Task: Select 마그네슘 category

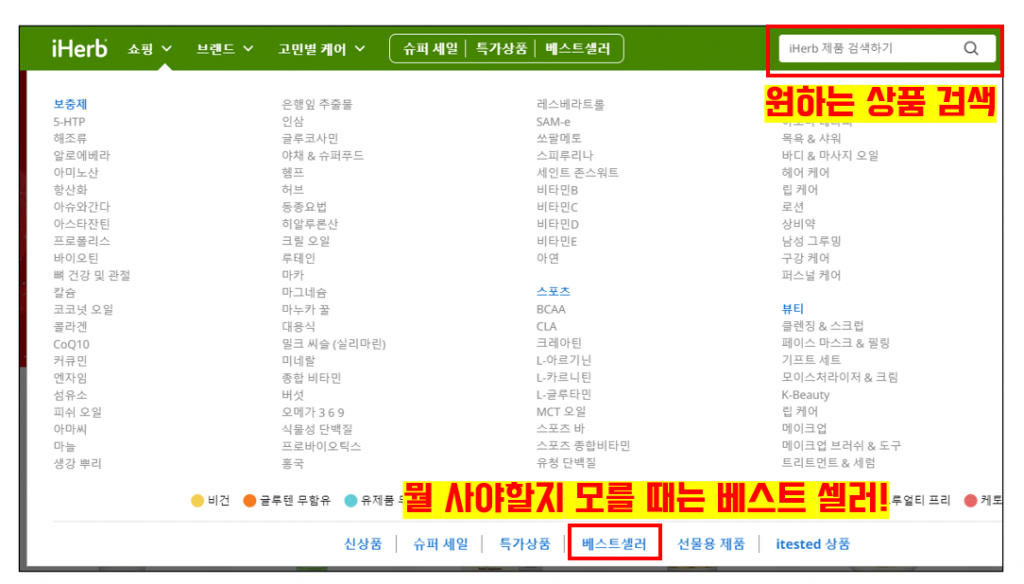Action: 304,292
